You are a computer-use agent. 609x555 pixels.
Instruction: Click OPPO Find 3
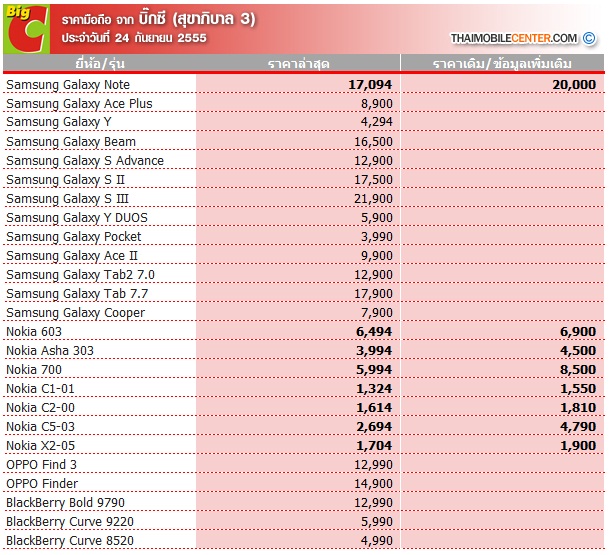pyautogui.click(x=42, y=465)
